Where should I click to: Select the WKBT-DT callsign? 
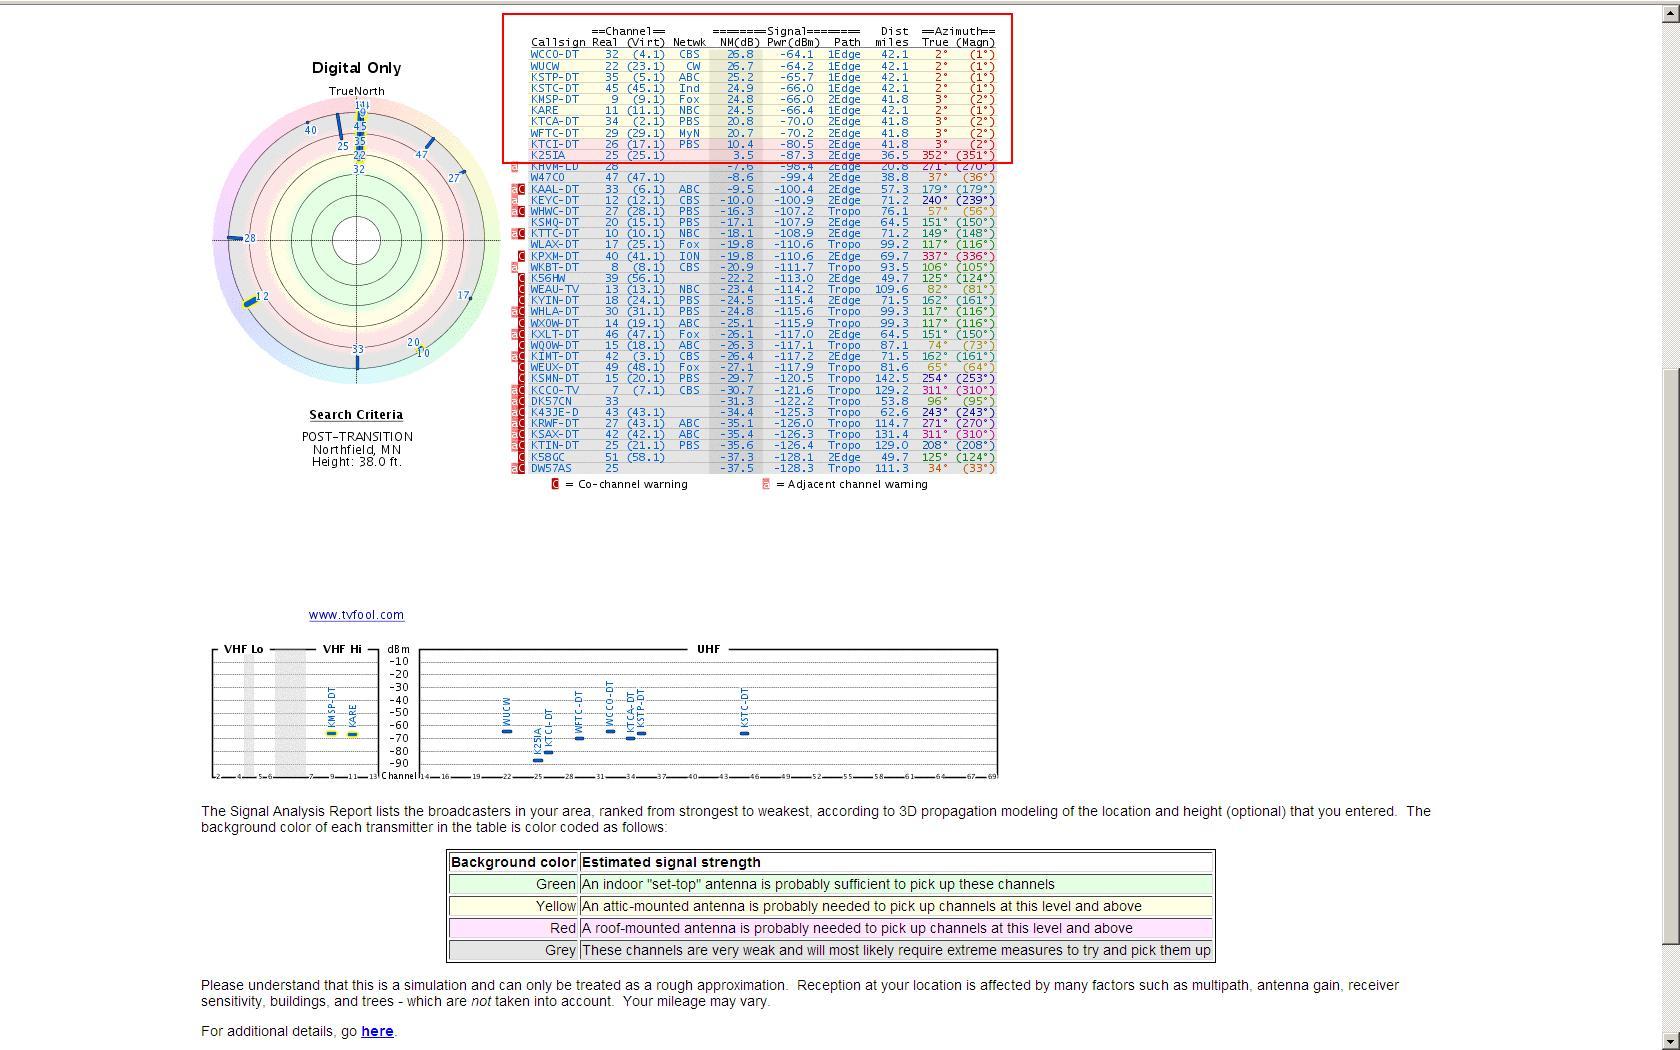click(x=555, y=267)
